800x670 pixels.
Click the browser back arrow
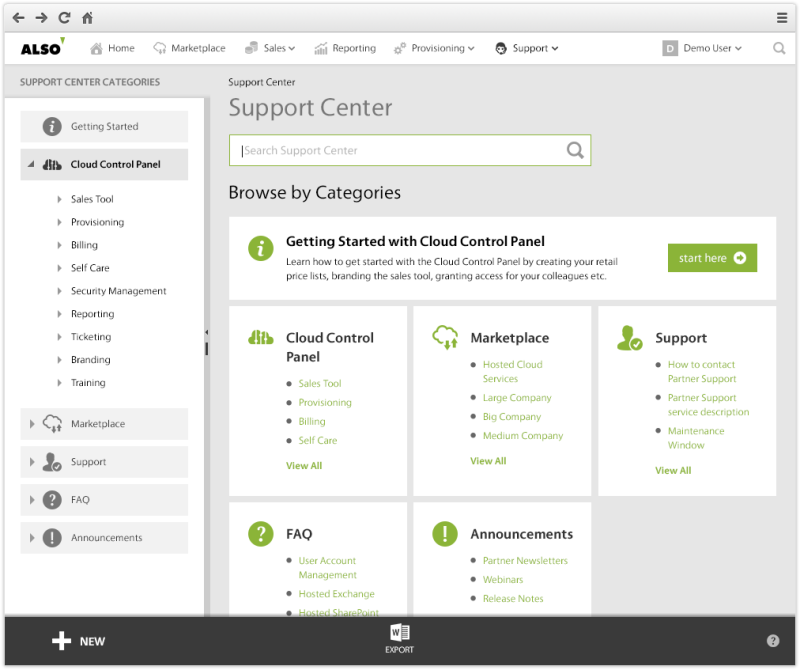tap(18, 17)
